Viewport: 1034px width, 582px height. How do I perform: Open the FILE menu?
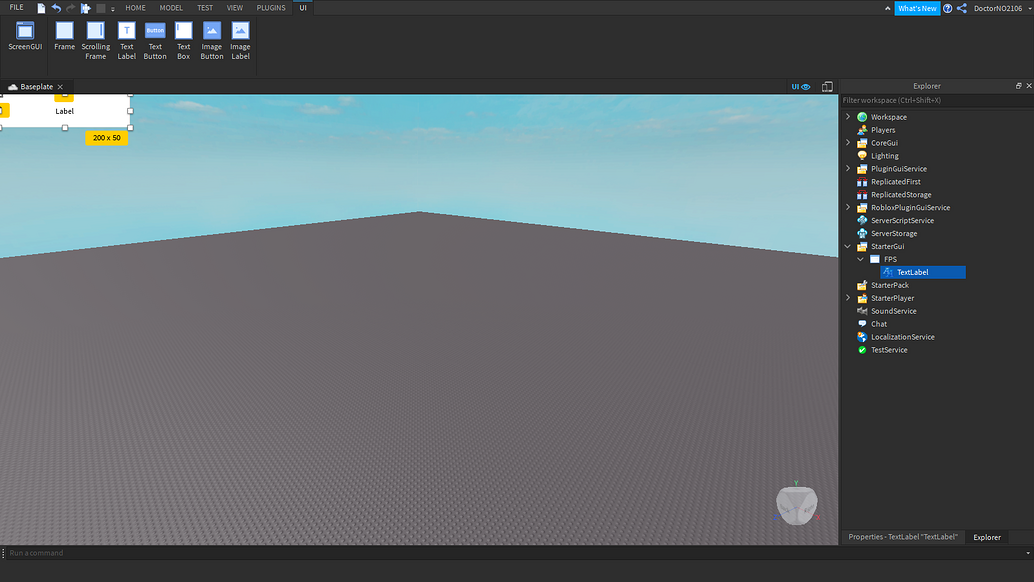15,7
